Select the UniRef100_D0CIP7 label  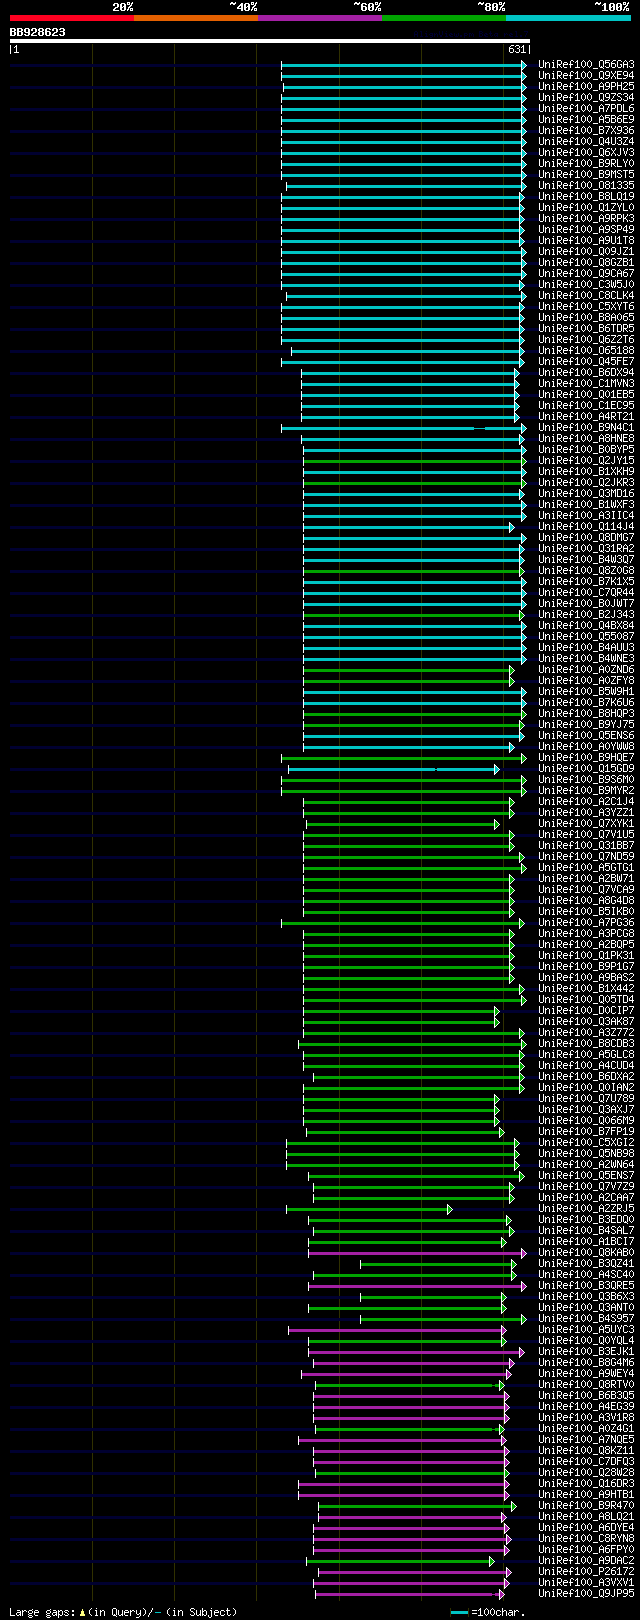point(586,1010)
